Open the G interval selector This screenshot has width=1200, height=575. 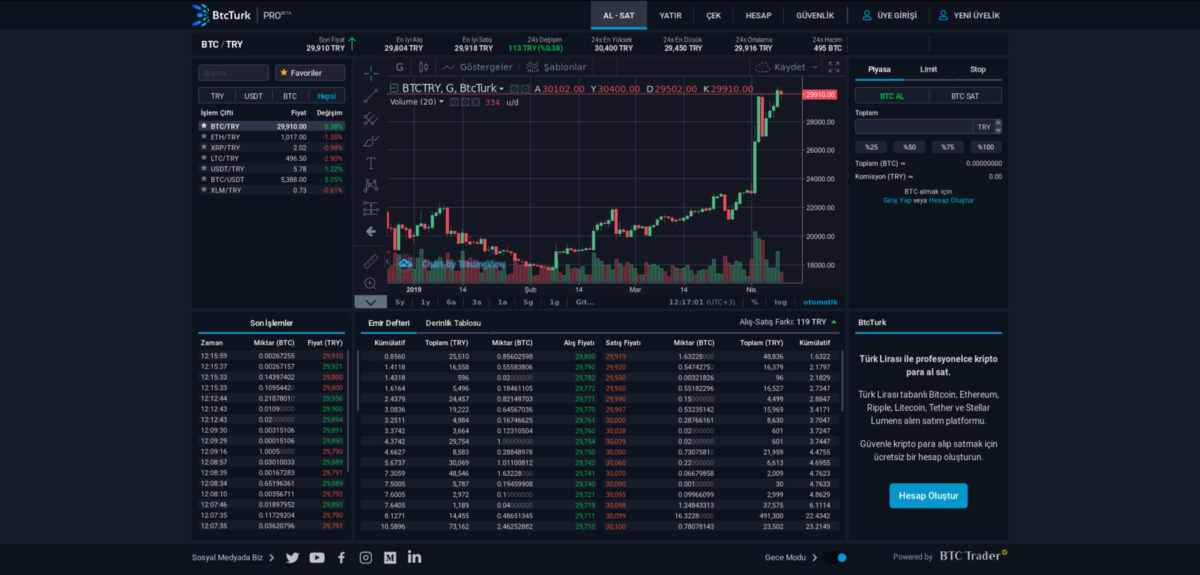399,67
